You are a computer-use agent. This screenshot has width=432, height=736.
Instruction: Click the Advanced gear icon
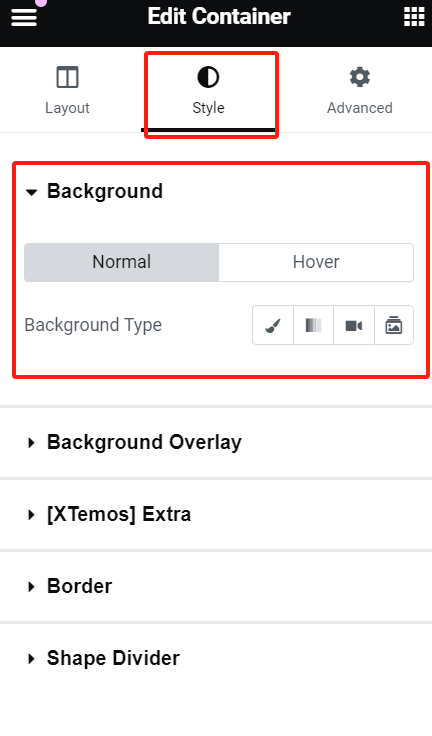[x=360, y=77]
